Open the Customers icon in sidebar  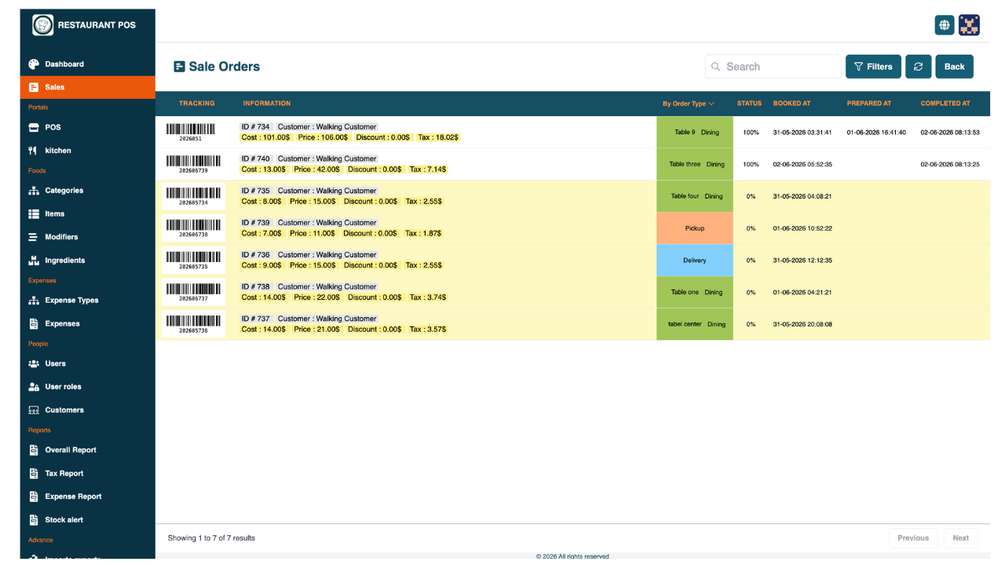click(34, 410)
